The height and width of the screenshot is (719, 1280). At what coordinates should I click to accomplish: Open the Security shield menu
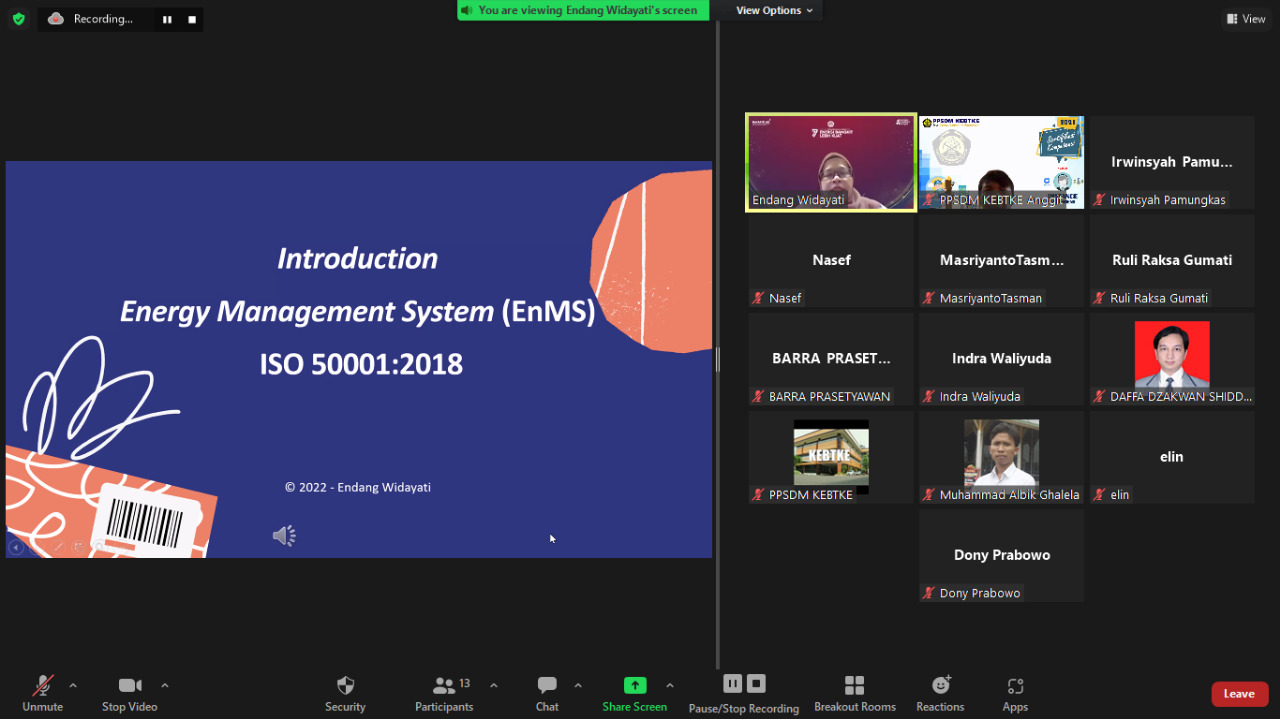[x=345, y=692]
